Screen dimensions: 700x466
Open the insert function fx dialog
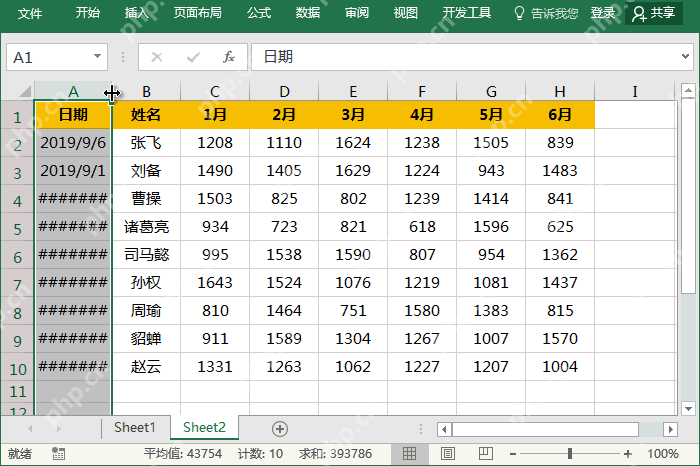(229, 57)
